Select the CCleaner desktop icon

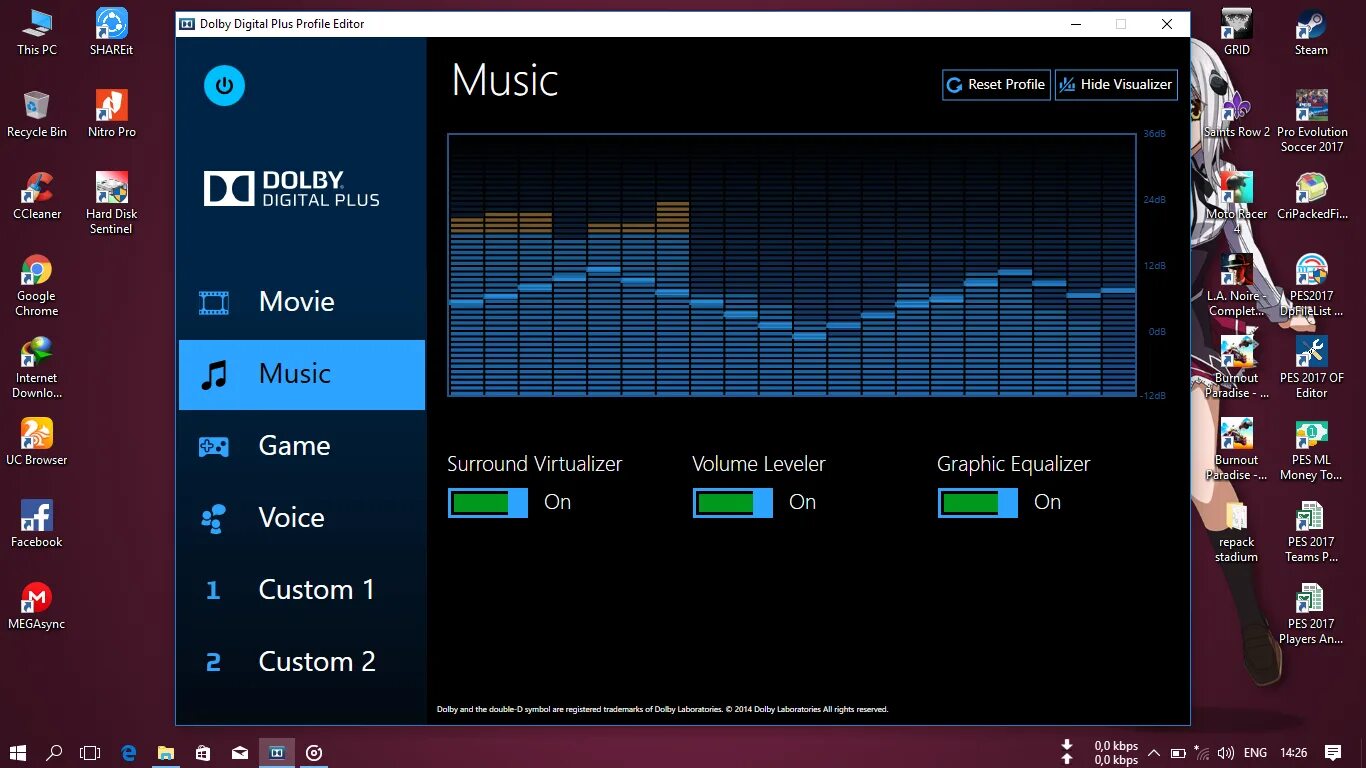tap(37, 196)
